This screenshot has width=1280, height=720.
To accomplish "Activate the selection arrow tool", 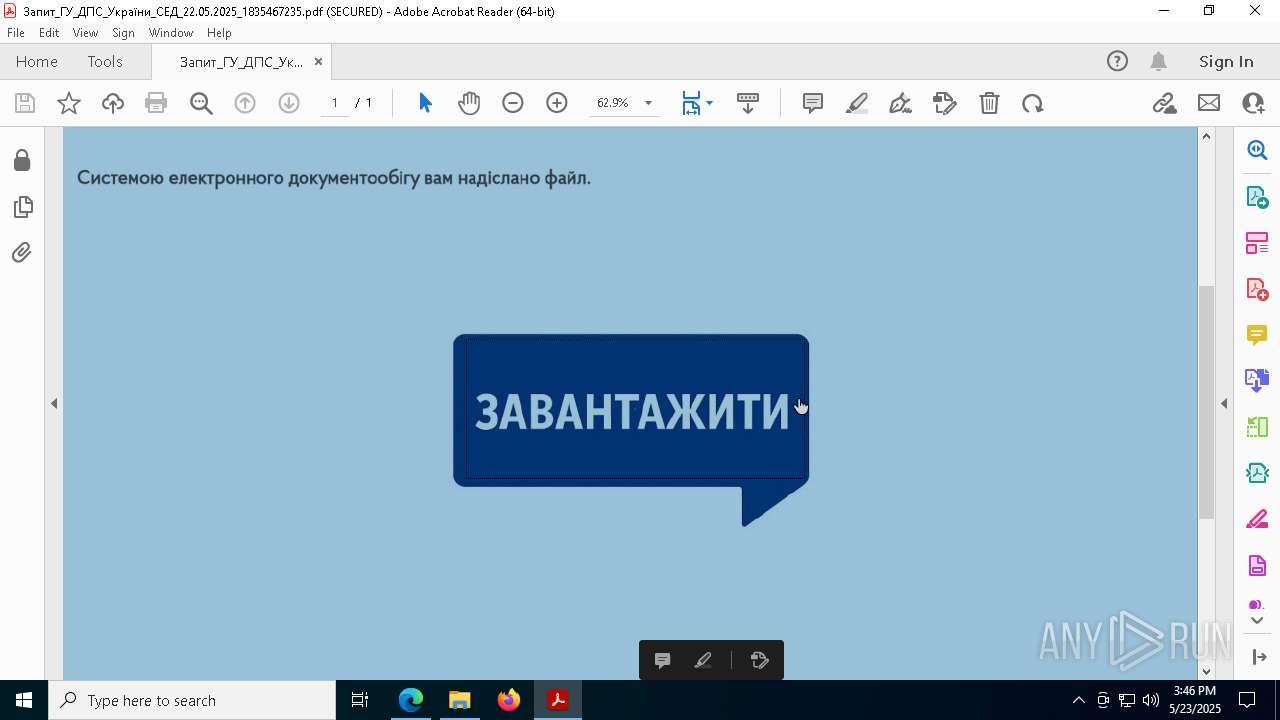I will 425,103.
